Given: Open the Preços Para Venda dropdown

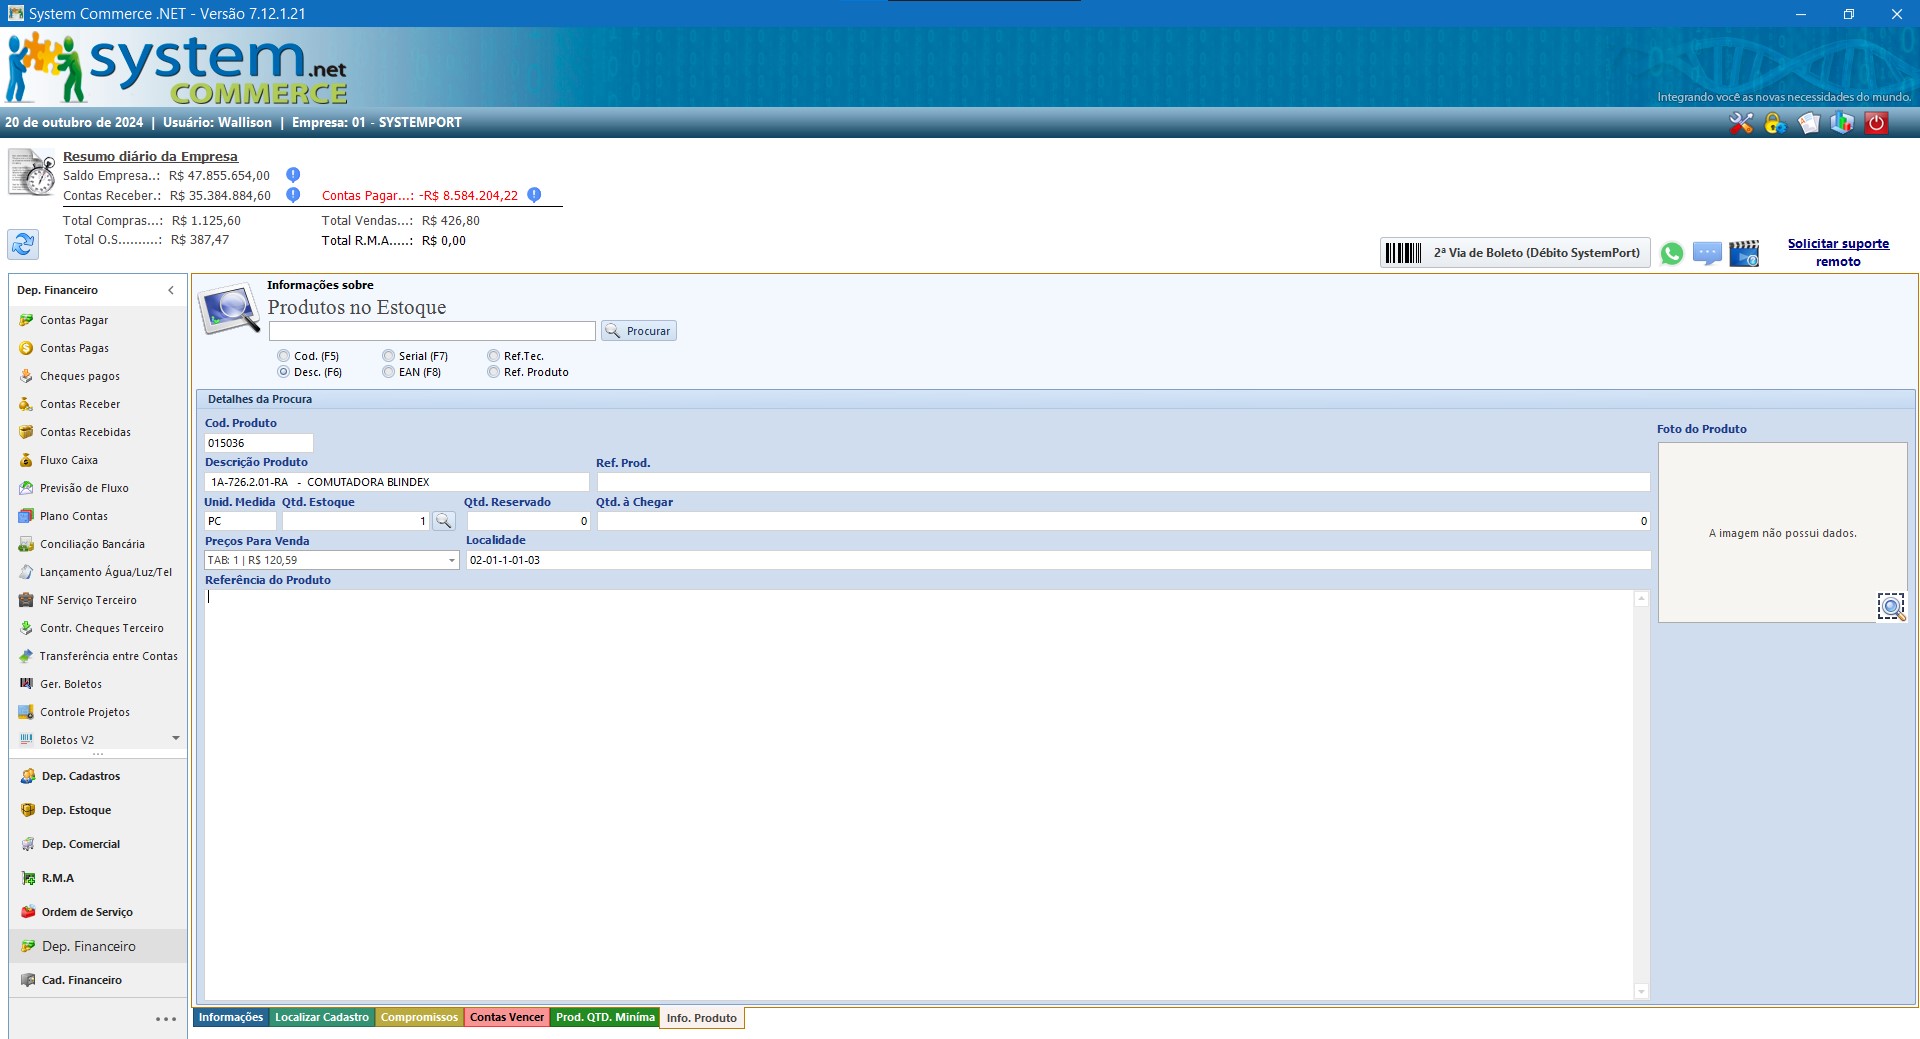Looking at the screenshot, I should (452, 561).
